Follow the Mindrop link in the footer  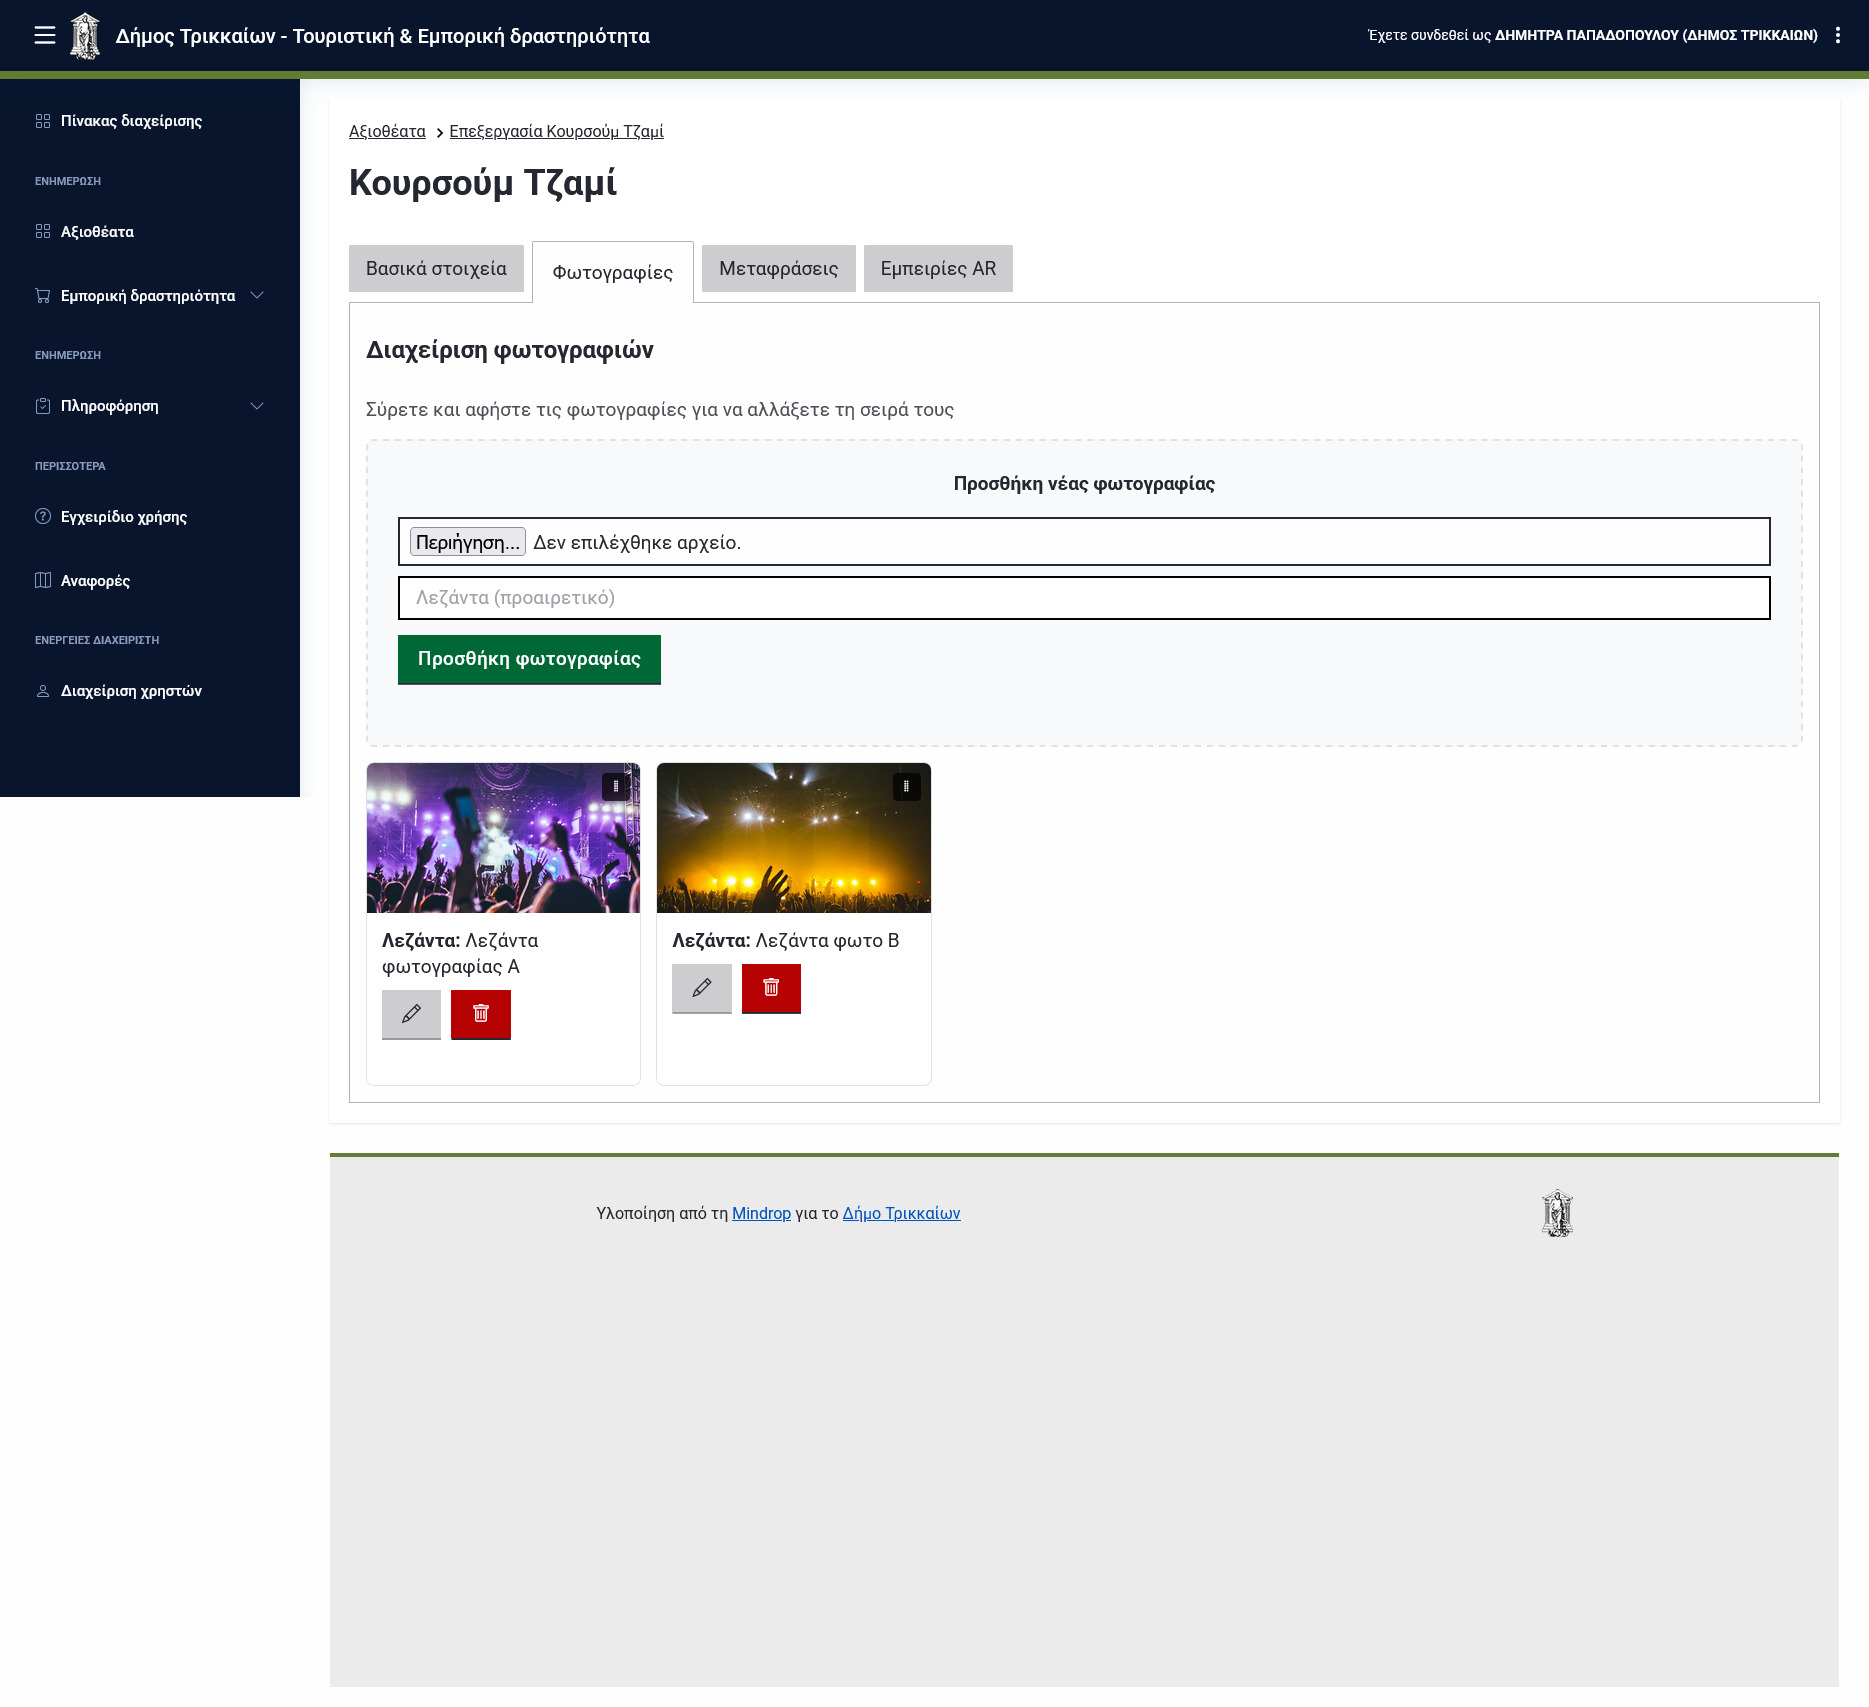coord(761,1213)
